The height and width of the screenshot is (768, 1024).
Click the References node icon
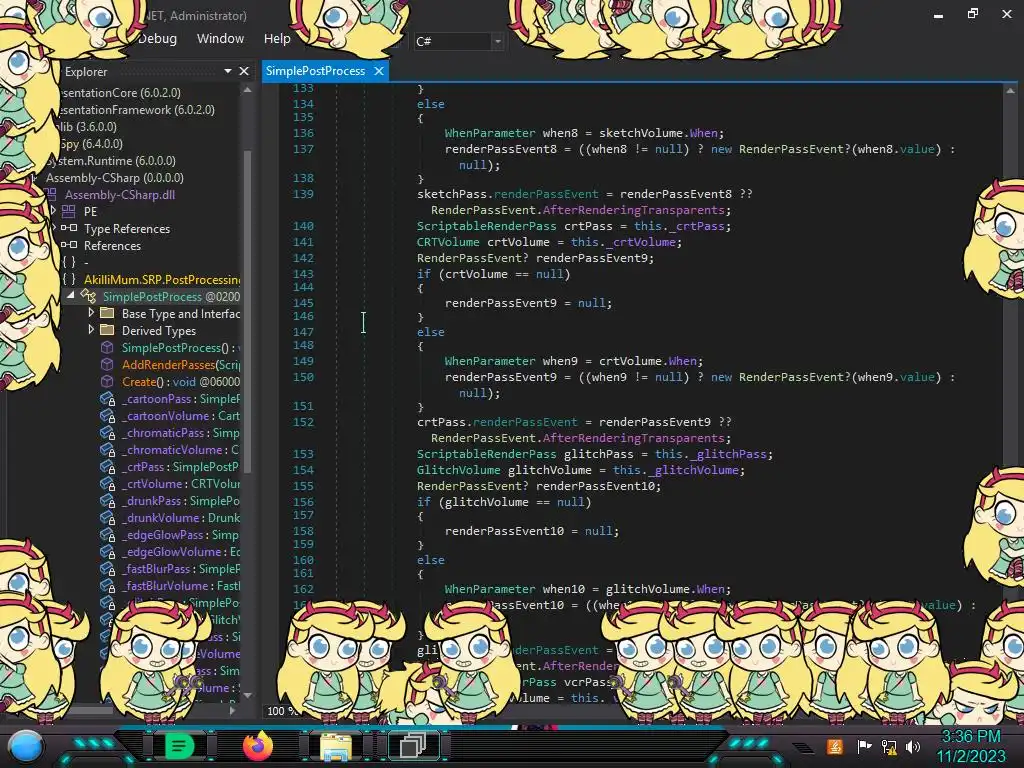point(69,245)
